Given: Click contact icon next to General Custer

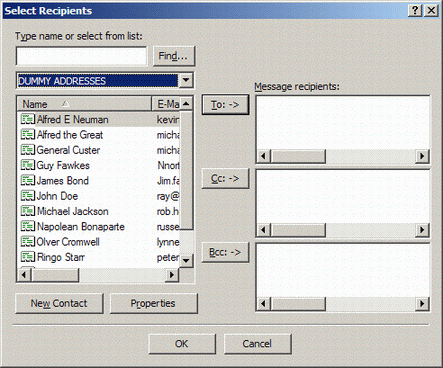Looking at the screenshot, I should click(28, 150).
